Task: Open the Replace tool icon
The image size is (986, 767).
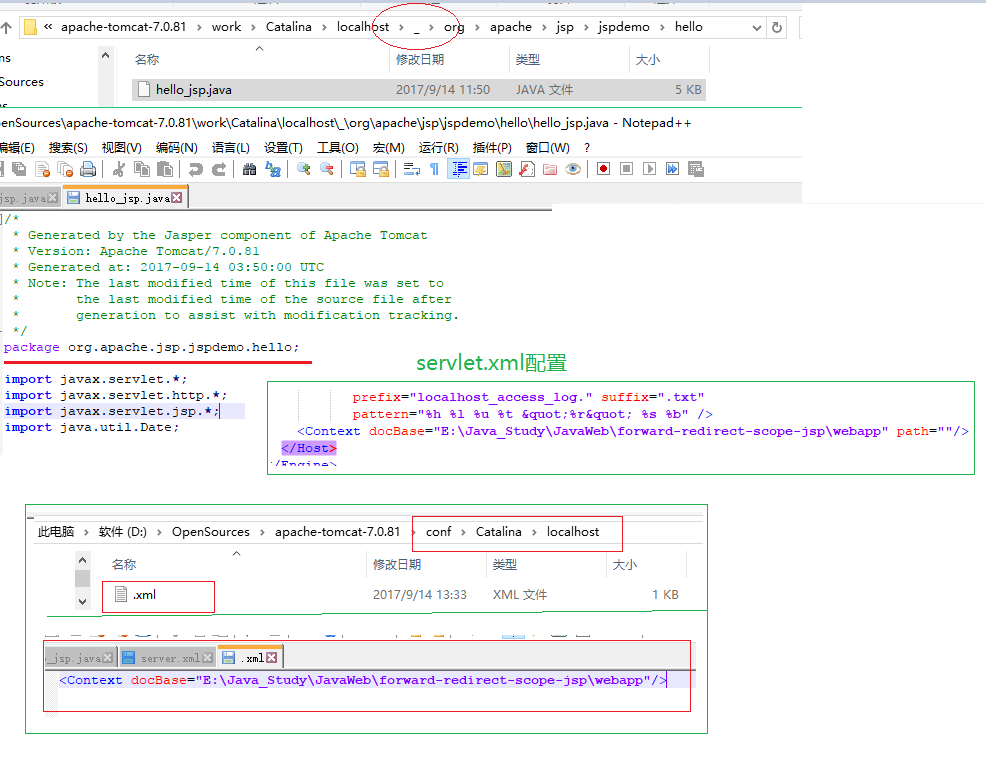Action: pos(273,169)
